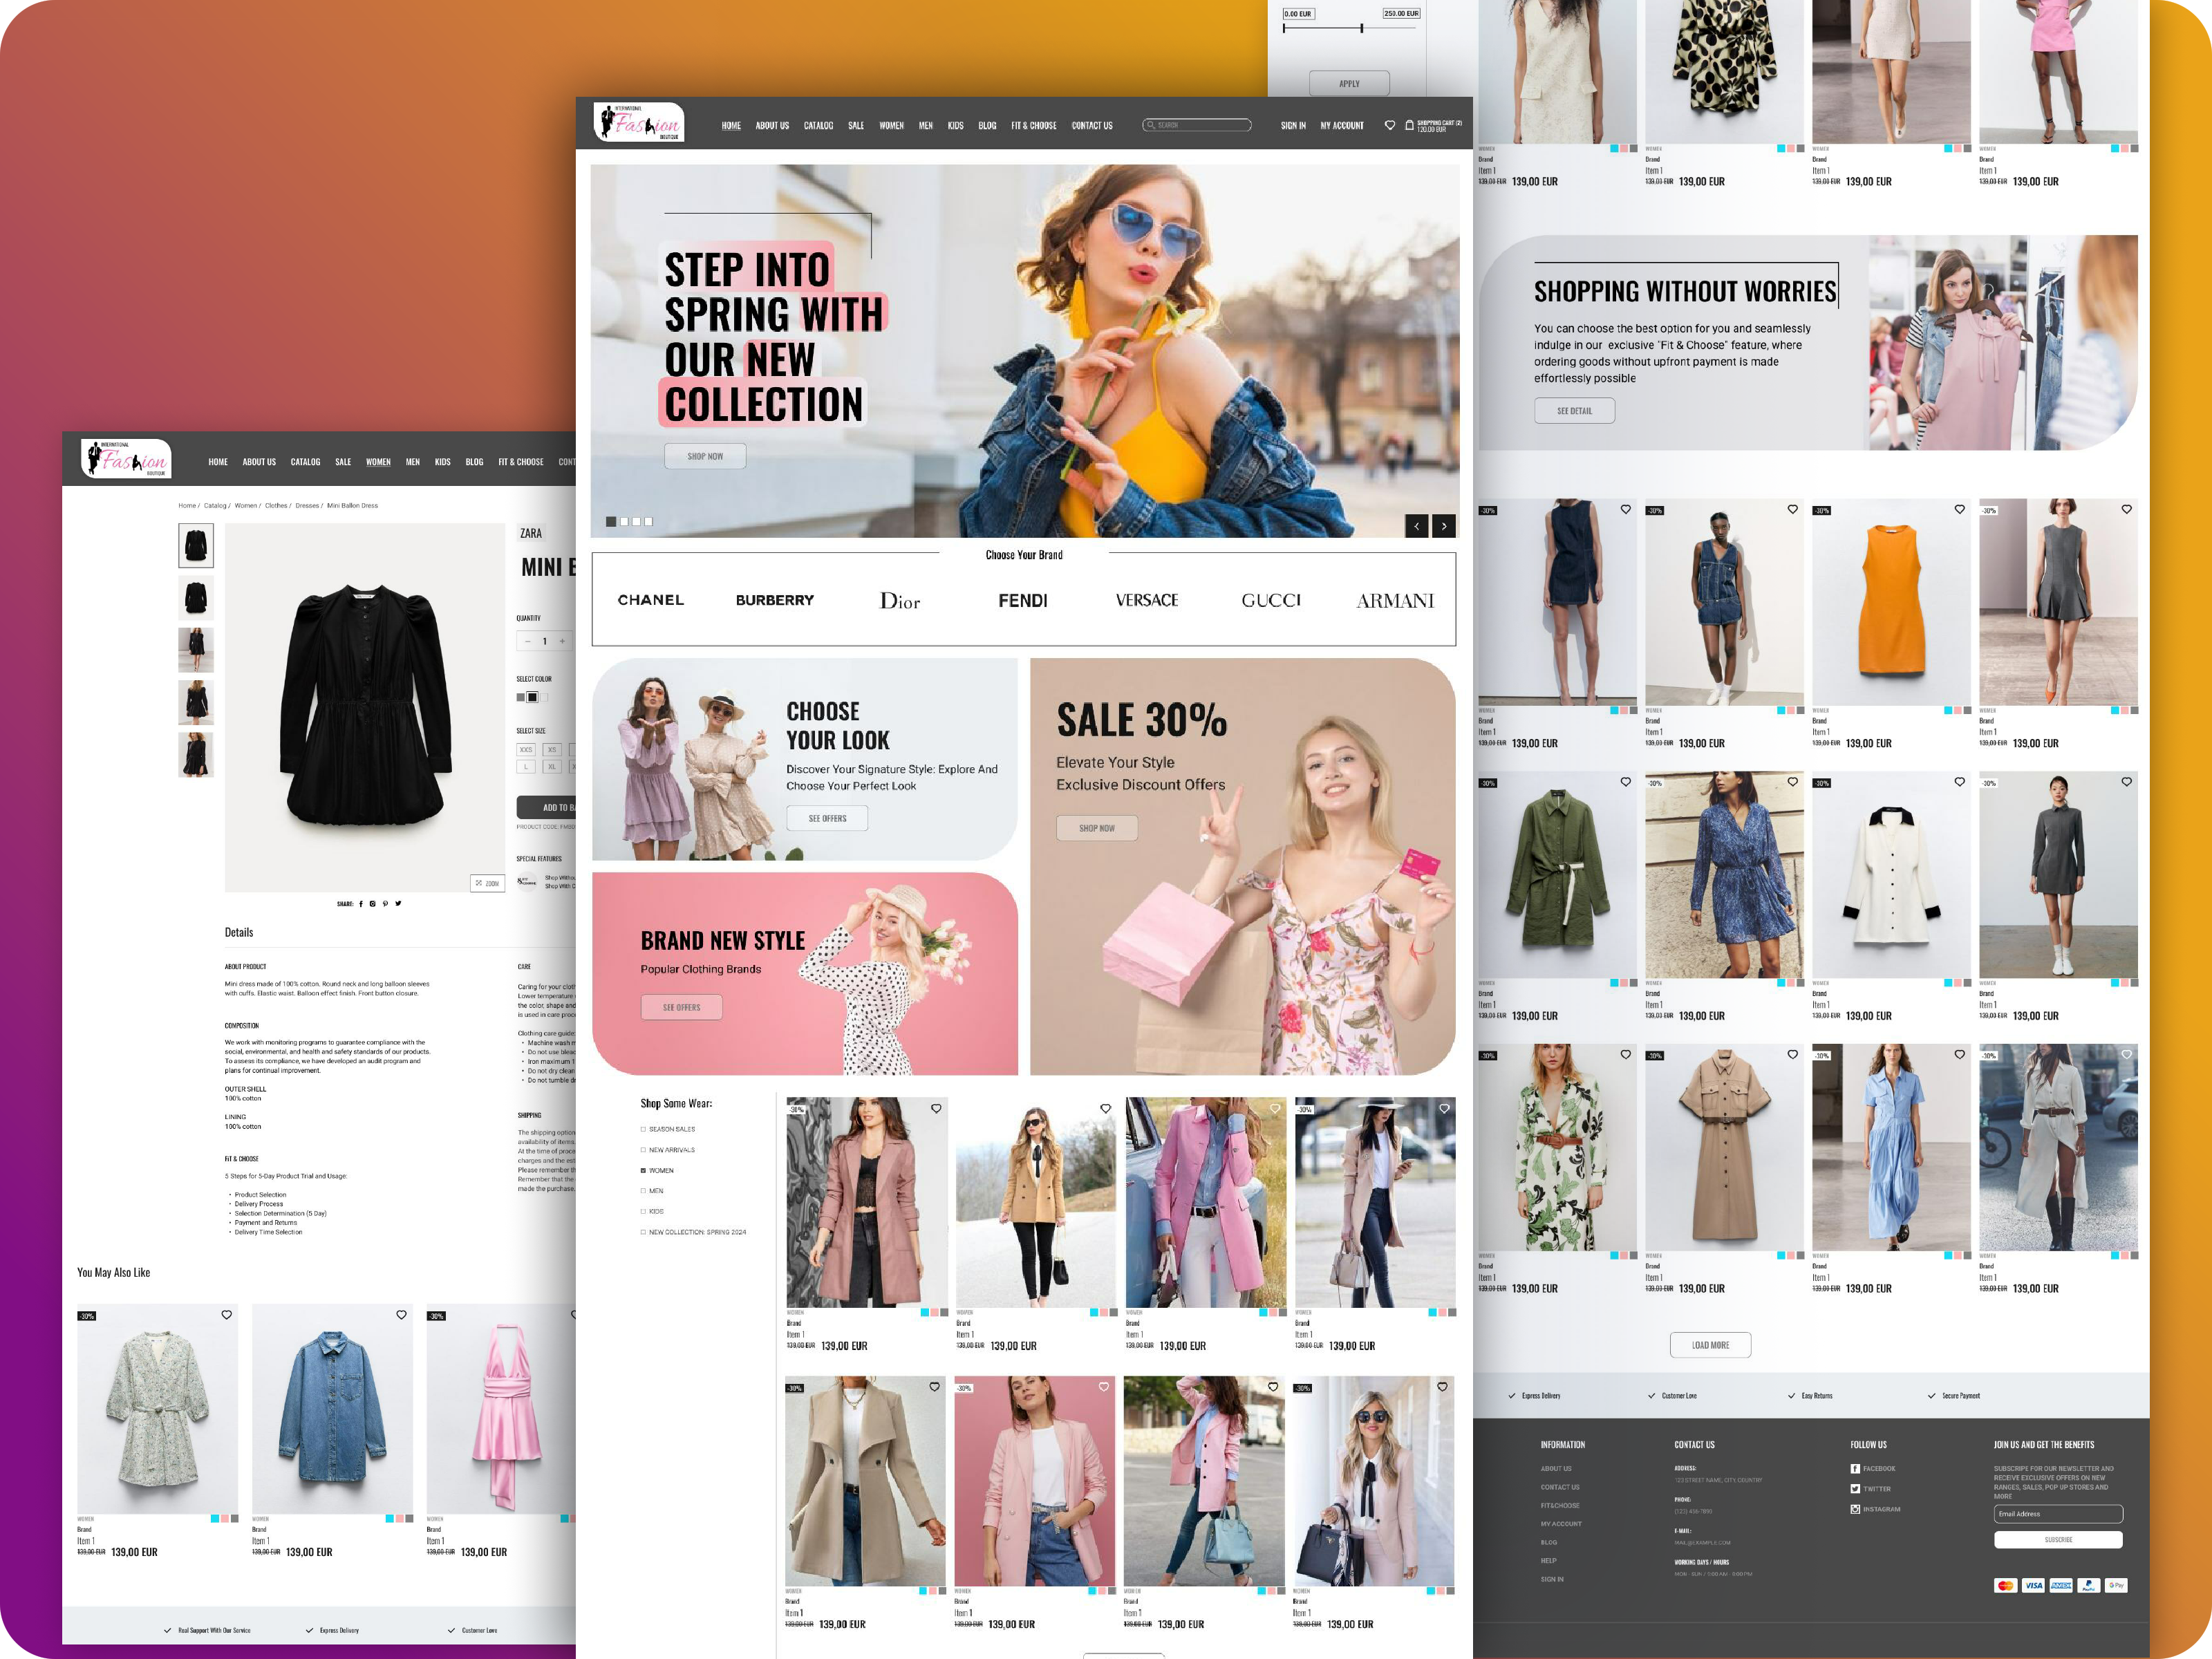Open the shopping cart bag icon
This screenshot has width=2212, height=1659.
click(x=1410, y=125)
